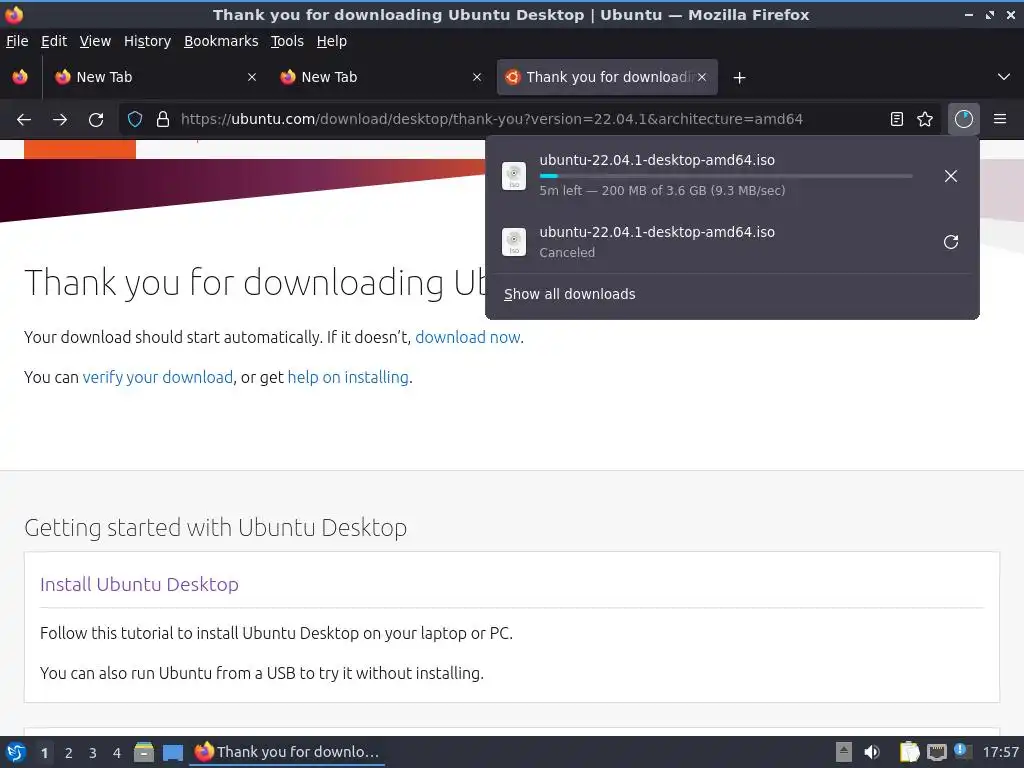This screenshot has height=768, width=1024.
Task: Open file manager from taskbar
Action: click(144, 752)
